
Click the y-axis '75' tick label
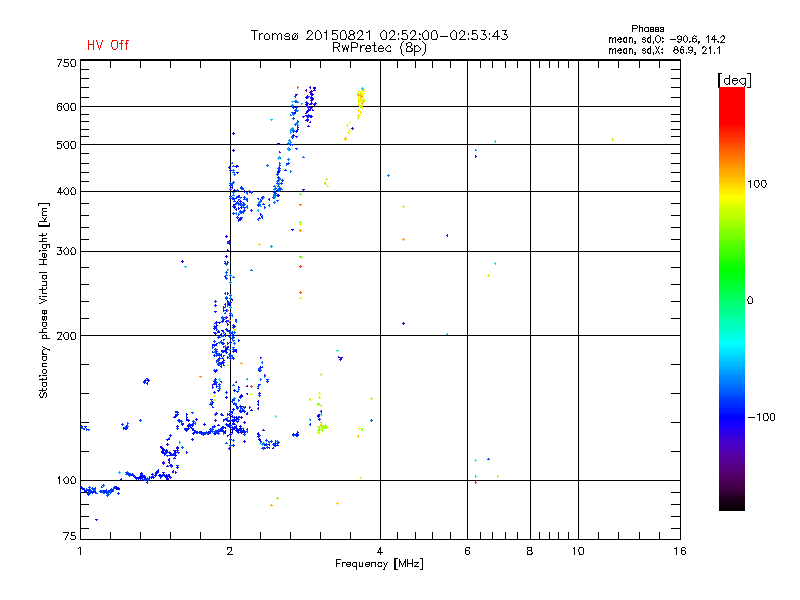70,536
